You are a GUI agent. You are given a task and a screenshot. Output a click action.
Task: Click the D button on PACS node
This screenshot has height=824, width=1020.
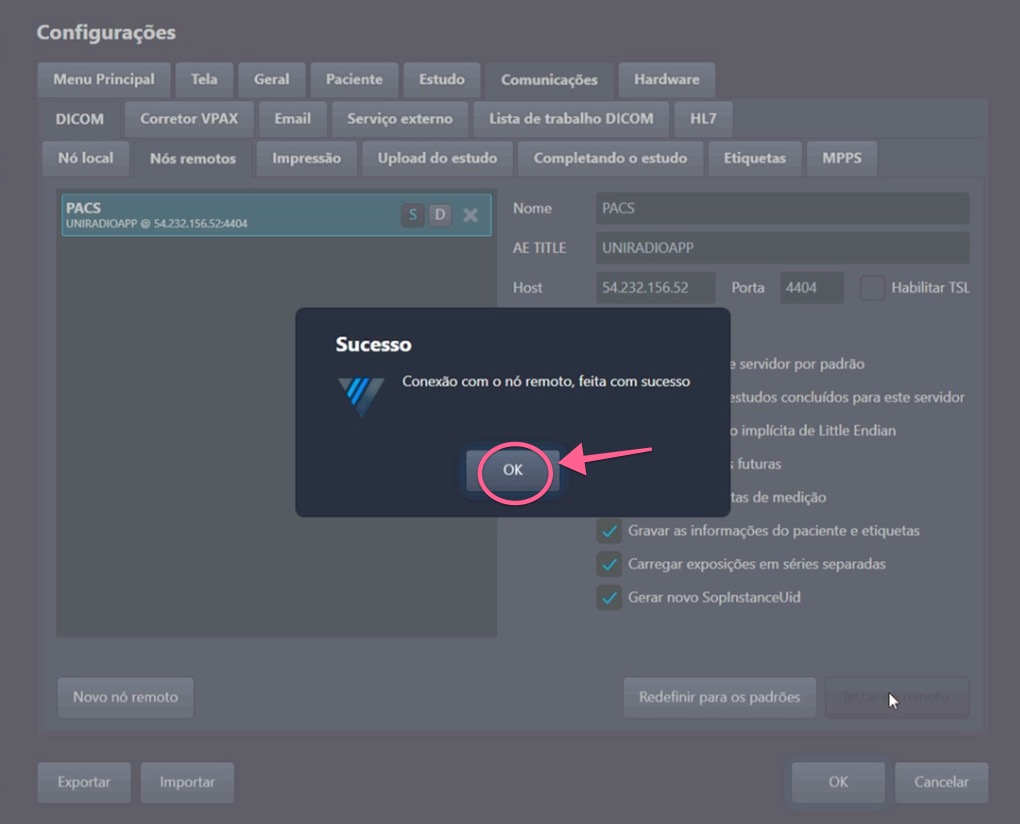click(x=440, y=215)
